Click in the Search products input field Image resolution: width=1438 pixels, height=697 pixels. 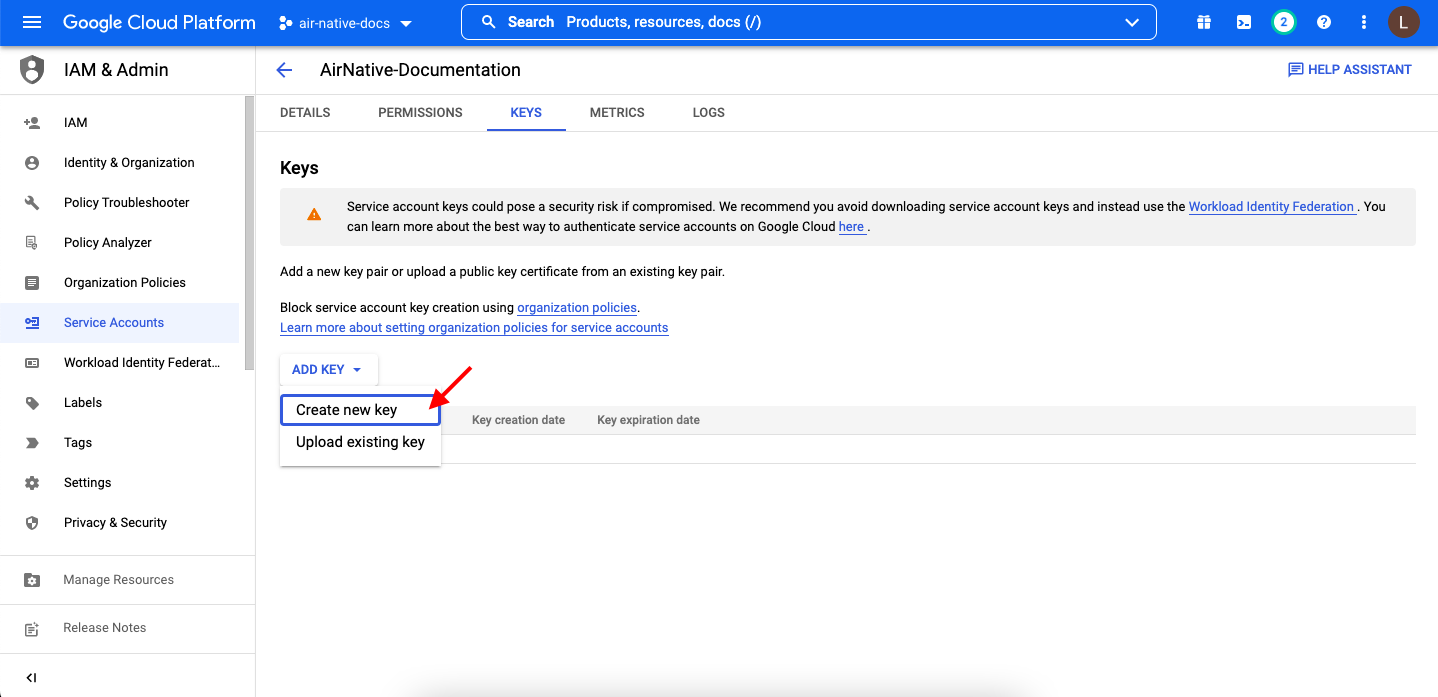800,22
